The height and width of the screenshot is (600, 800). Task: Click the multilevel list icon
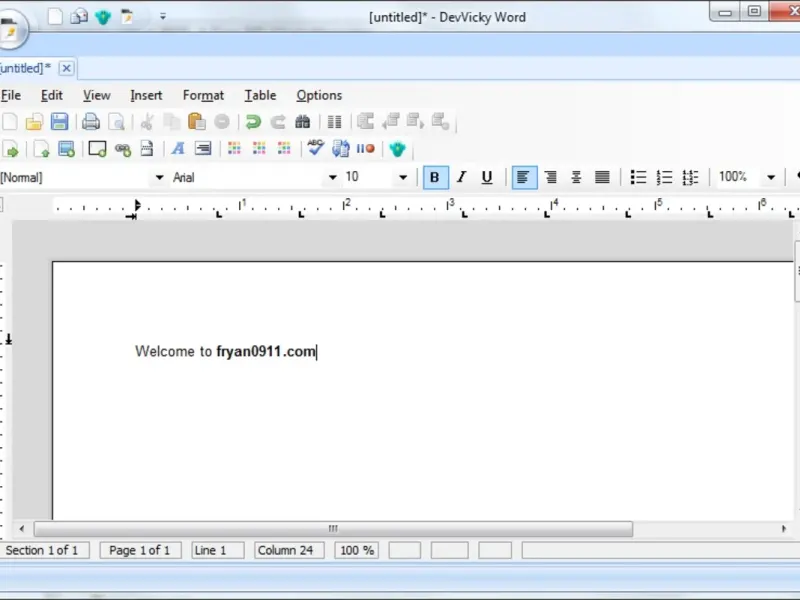pos(690,177)
